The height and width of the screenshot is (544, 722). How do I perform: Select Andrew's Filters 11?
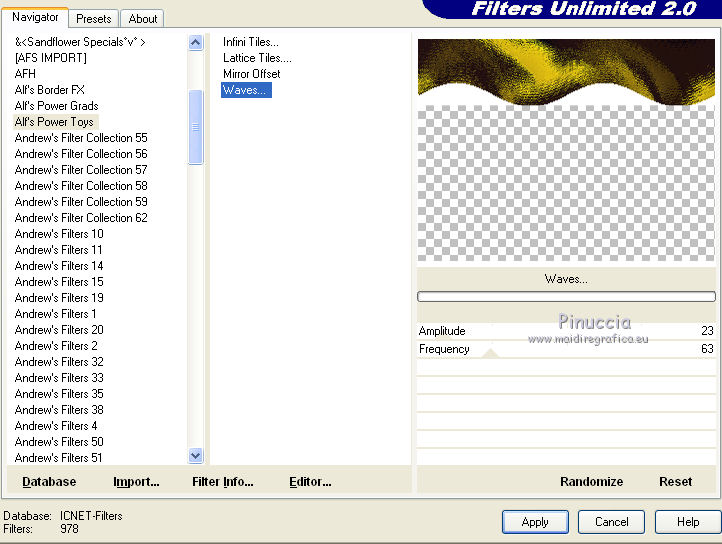point(58,250)
